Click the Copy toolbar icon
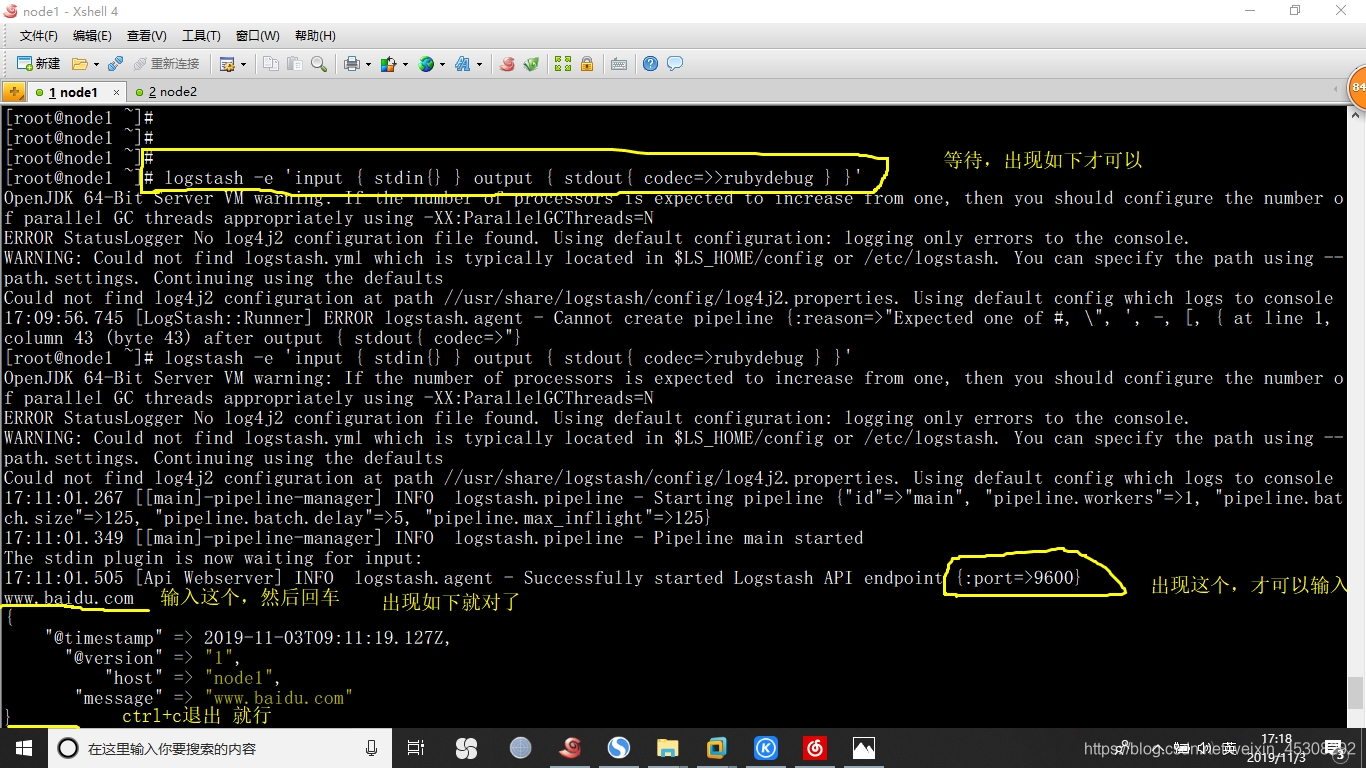Screen dimensions: 1366x768 (271, 64)
